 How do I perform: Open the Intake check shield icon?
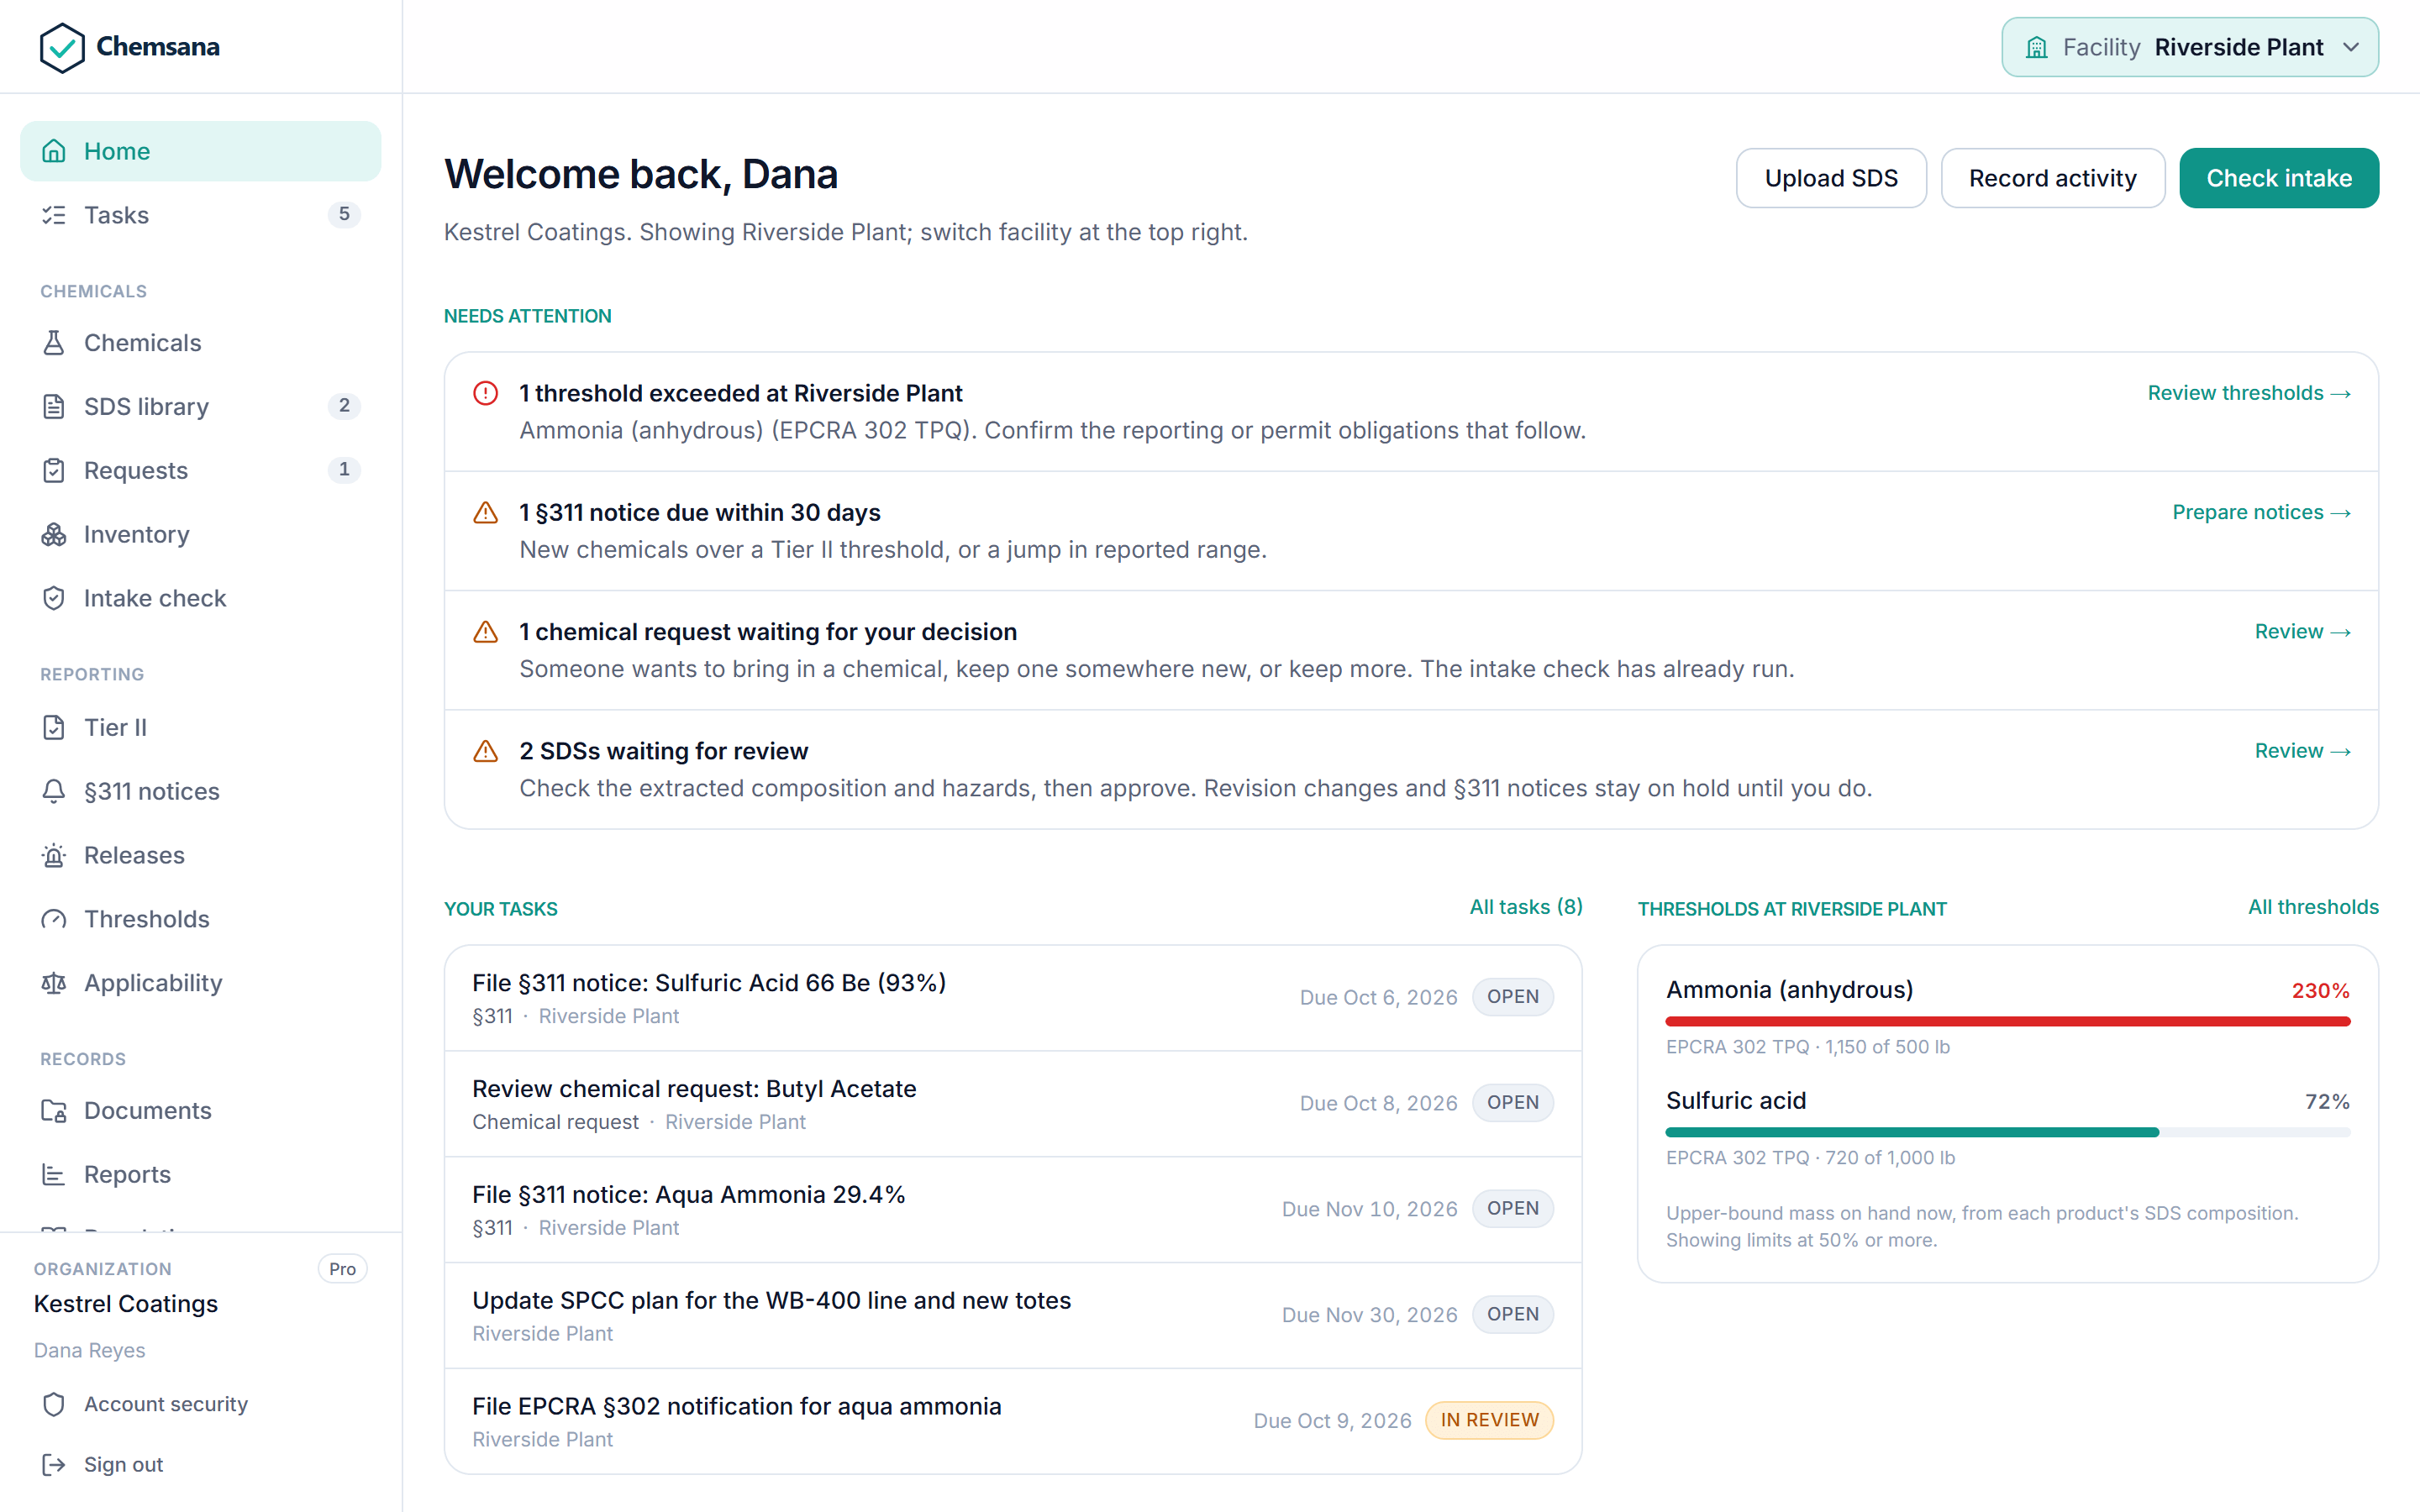pos(54,598)
